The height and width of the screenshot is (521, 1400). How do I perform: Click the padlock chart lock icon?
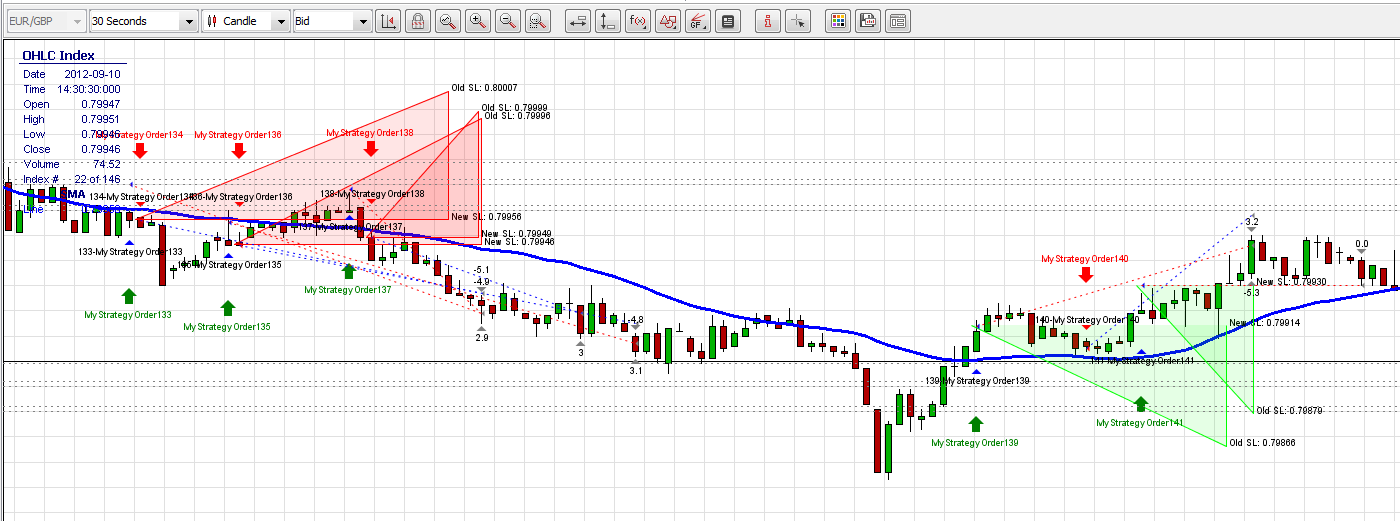(x=418, y=20)
